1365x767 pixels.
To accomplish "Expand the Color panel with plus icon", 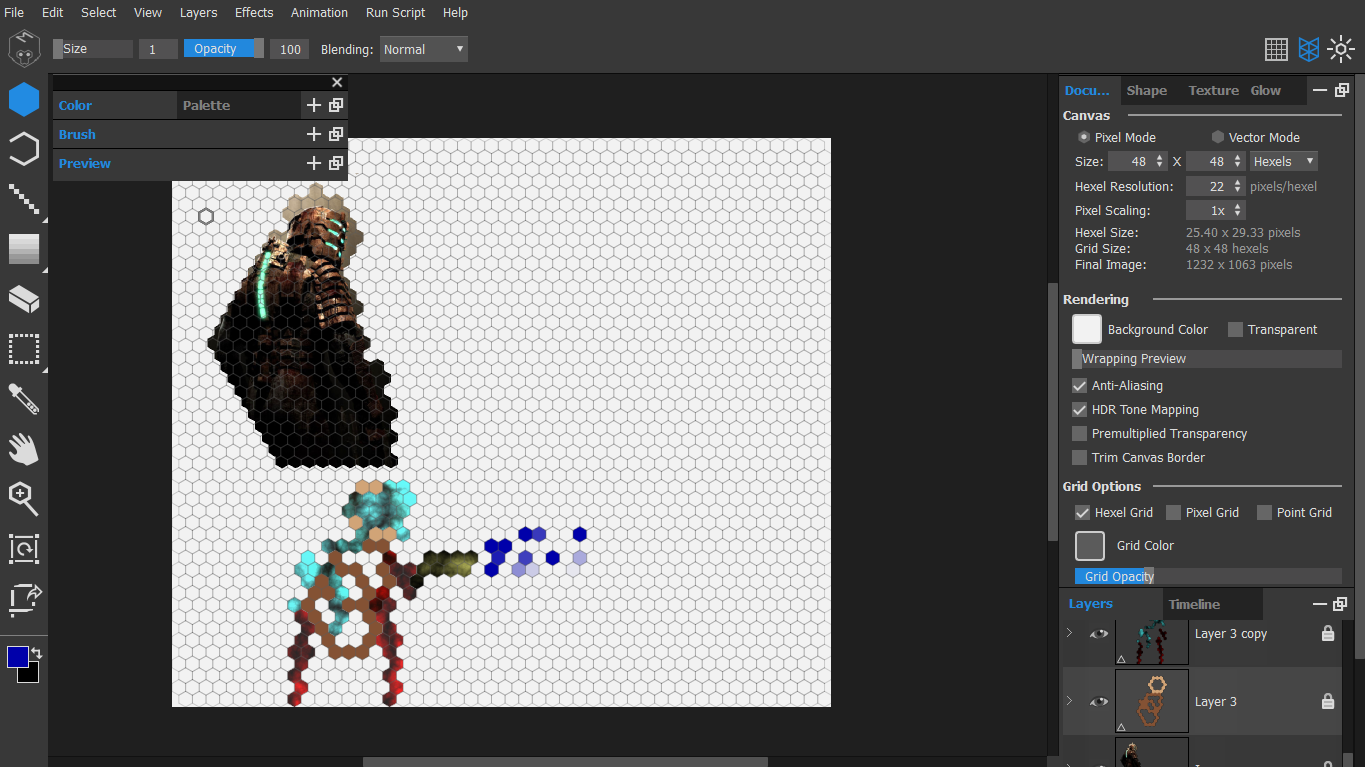I will pyautogui.click(x=314, y=105).
